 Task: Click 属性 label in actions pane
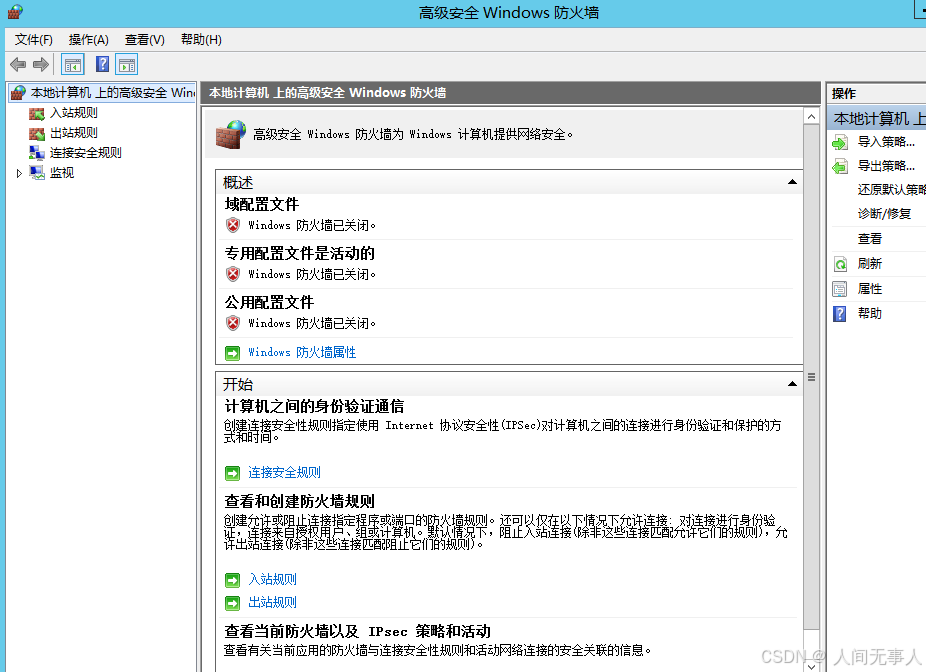[869, 289]
